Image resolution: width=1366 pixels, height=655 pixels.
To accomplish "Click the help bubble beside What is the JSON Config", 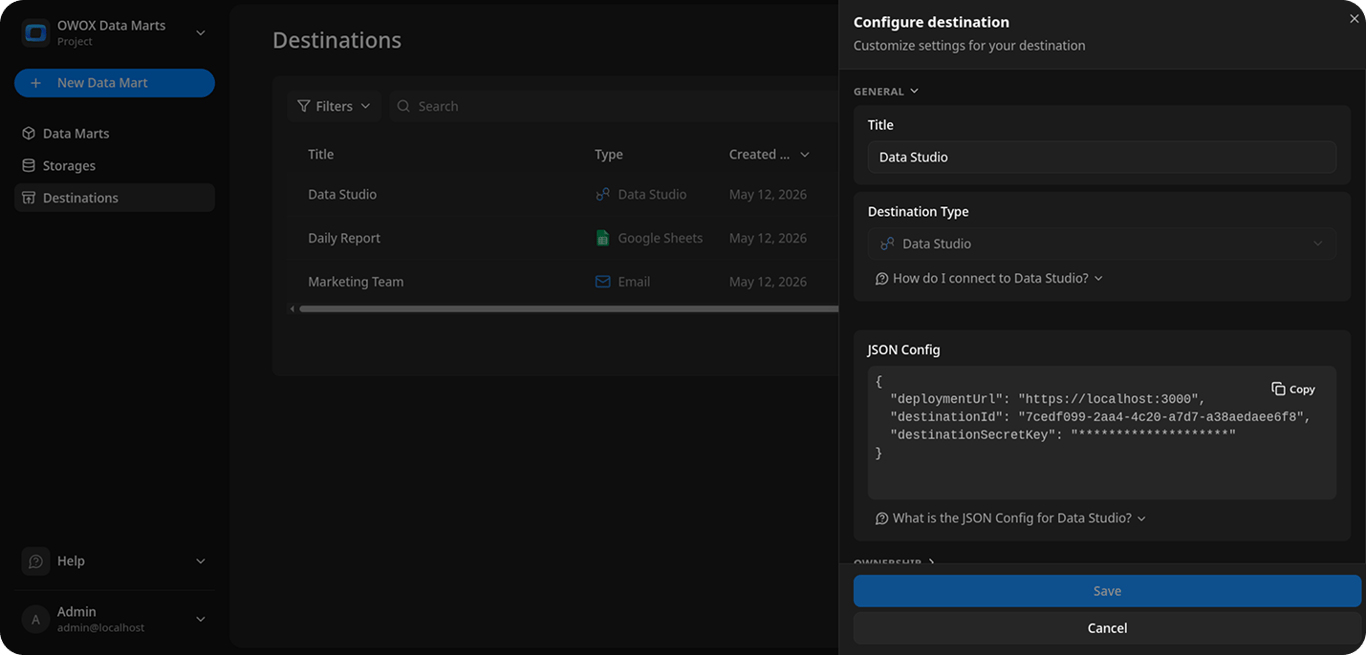I will 881,518.
